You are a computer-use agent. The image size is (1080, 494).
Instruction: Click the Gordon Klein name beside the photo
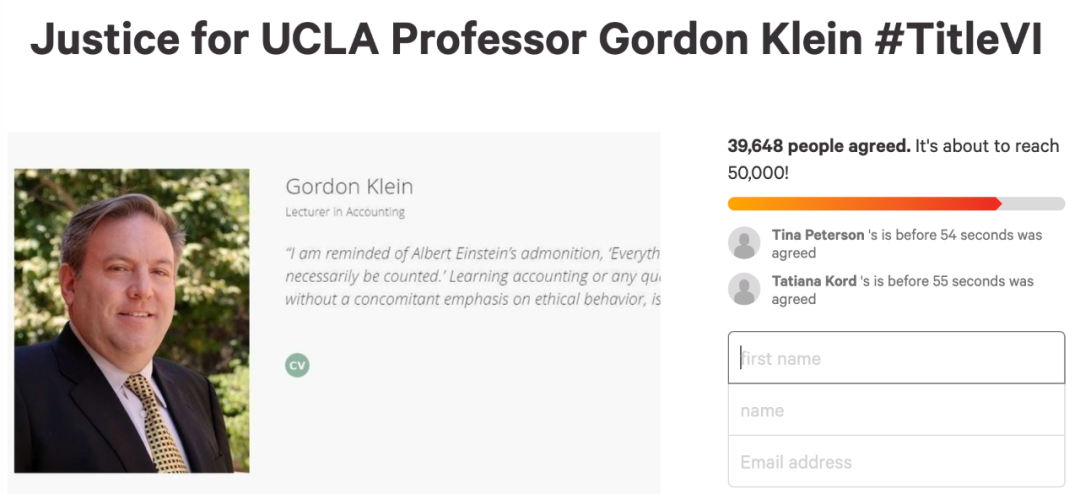click(x=349, y=186)
